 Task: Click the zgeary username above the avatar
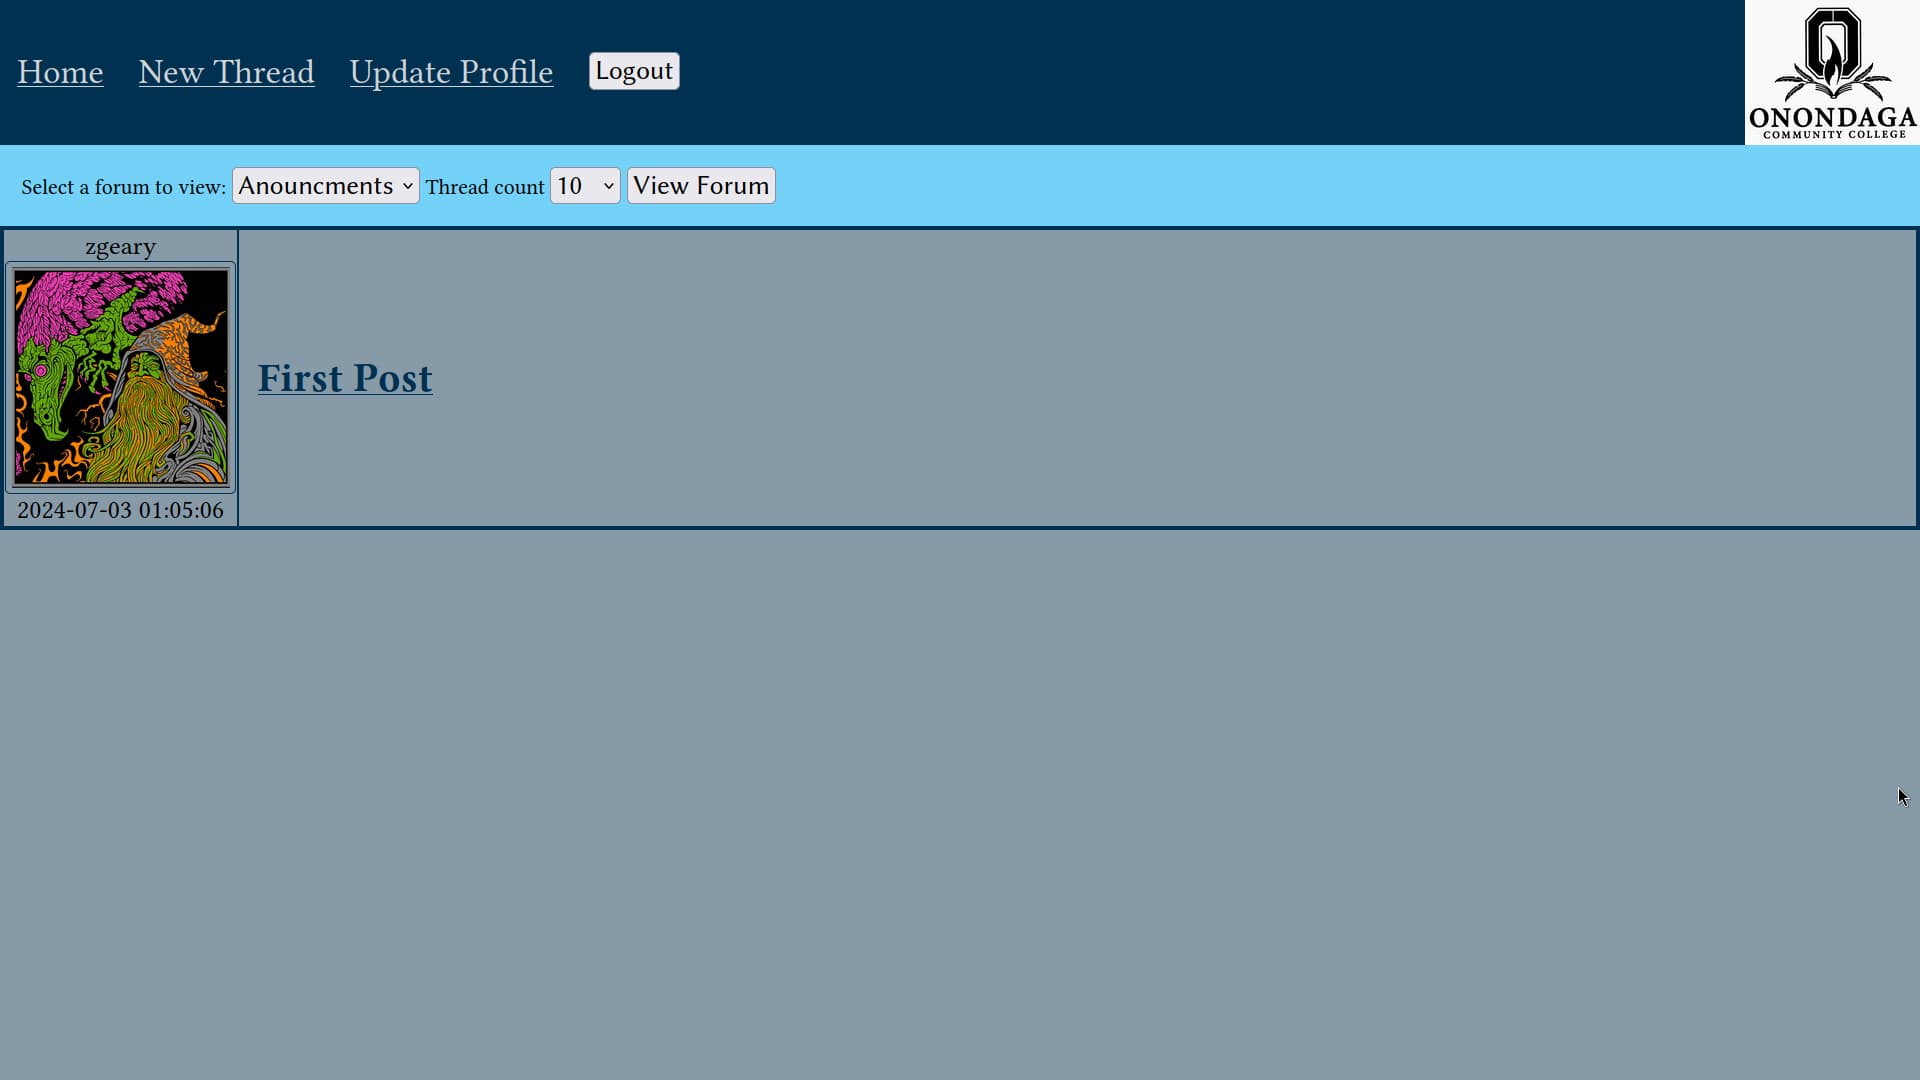(120, 247)
